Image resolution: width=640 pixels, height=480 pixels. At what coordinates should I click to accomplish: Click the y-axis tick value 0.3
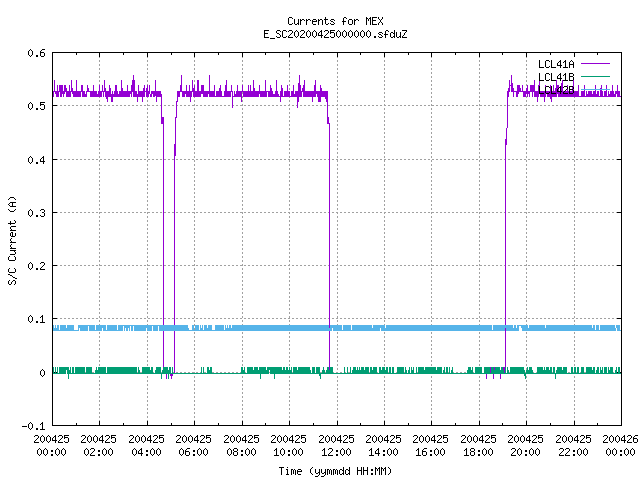(36, 213)
